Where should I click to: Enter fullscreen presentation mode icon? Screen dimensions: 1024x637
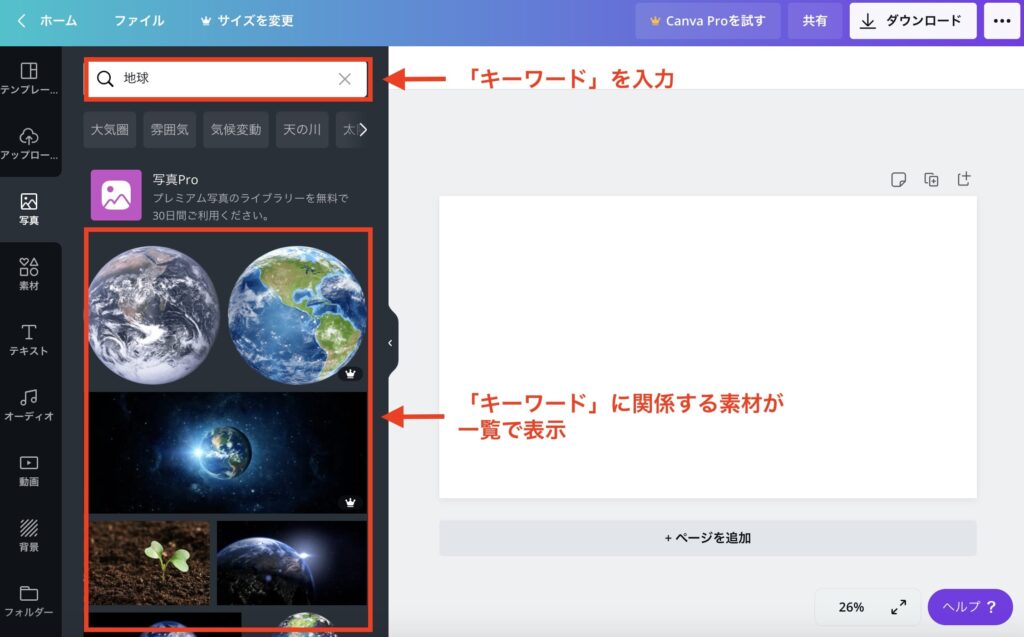[x=899, y=607]
